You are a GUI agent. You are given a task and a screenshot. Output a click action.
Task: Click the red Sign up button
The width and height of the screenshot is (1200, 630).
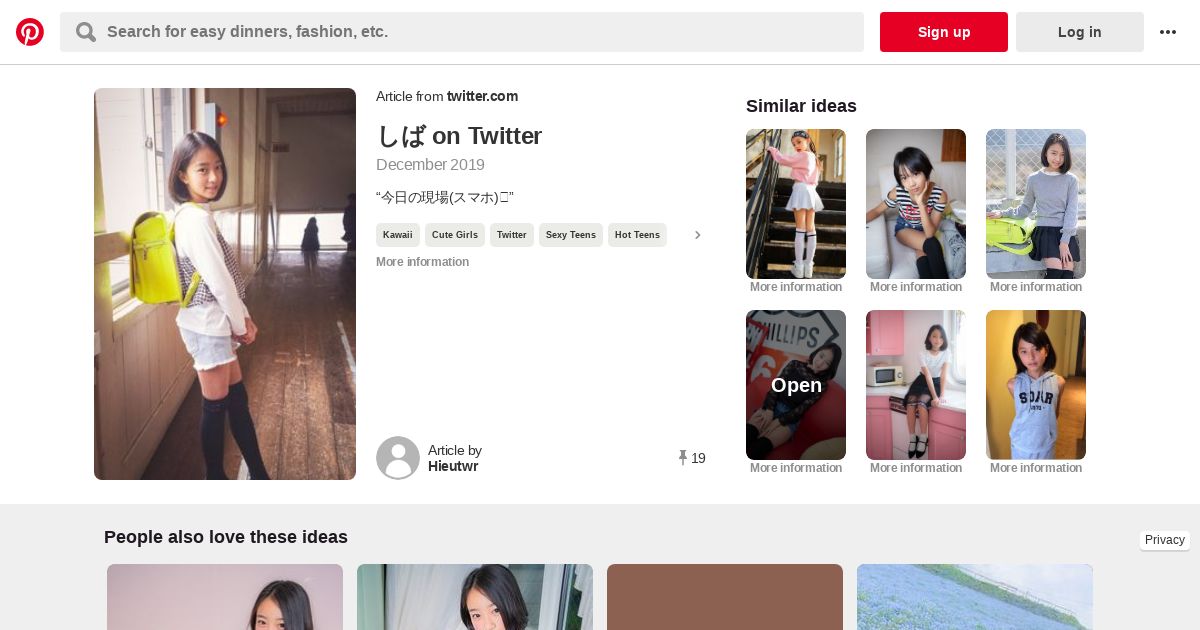click(944, 32)
